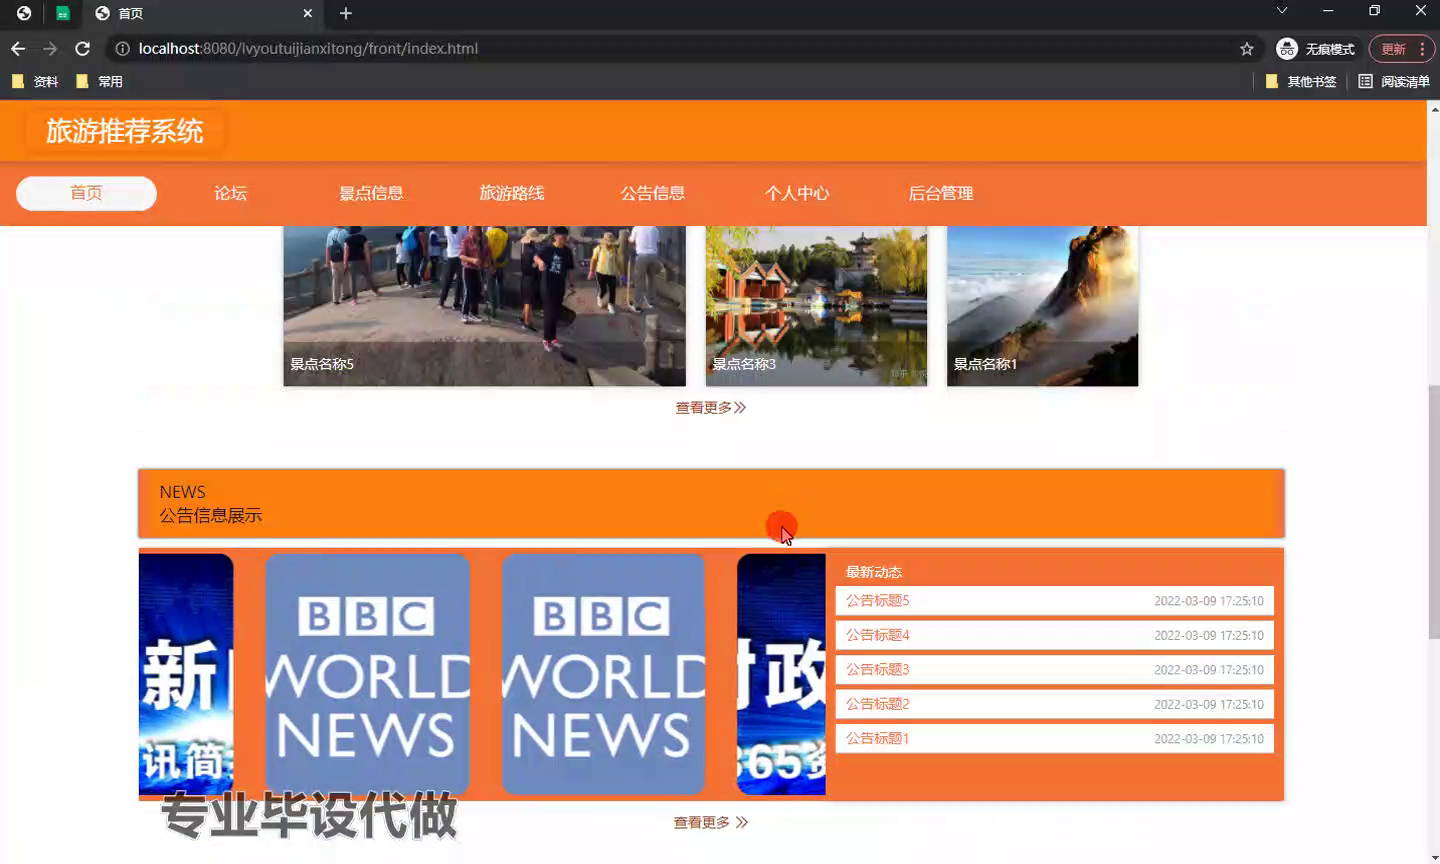1440x864 pixels.
Task: Open the 景点名称1 scenic spot image
Action: coord(1042,305)
